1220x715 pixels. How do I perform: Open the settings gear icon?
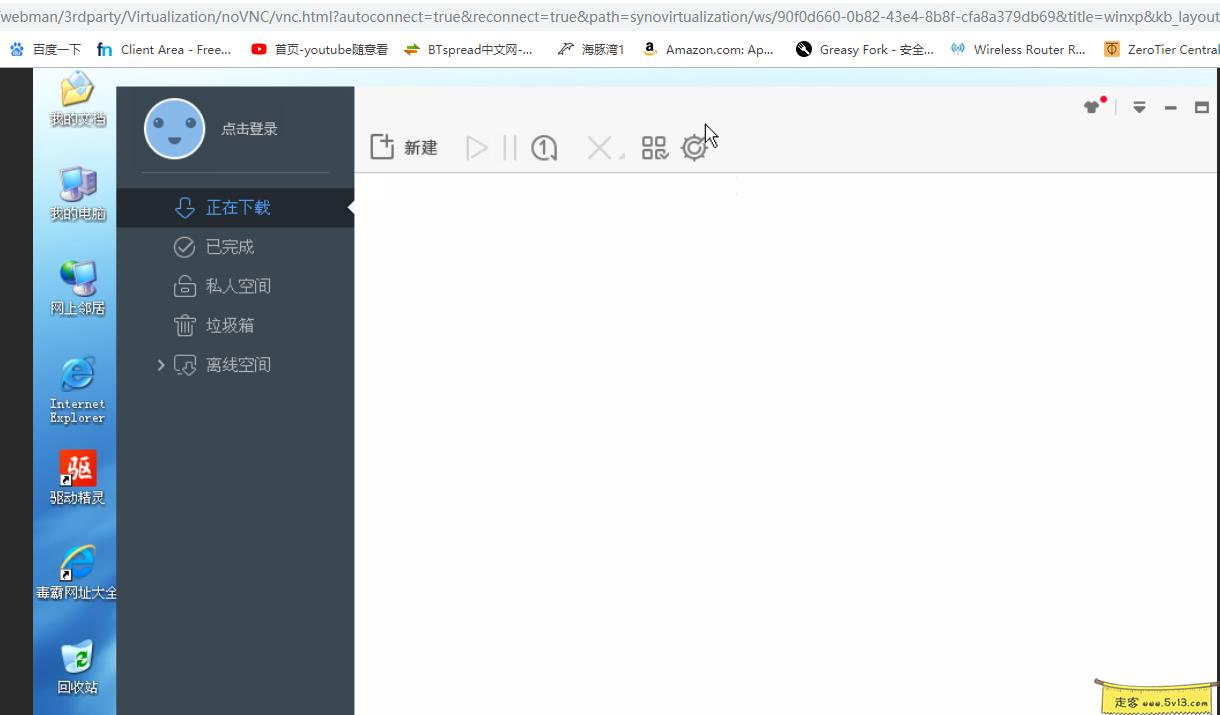tap(694, 148)
